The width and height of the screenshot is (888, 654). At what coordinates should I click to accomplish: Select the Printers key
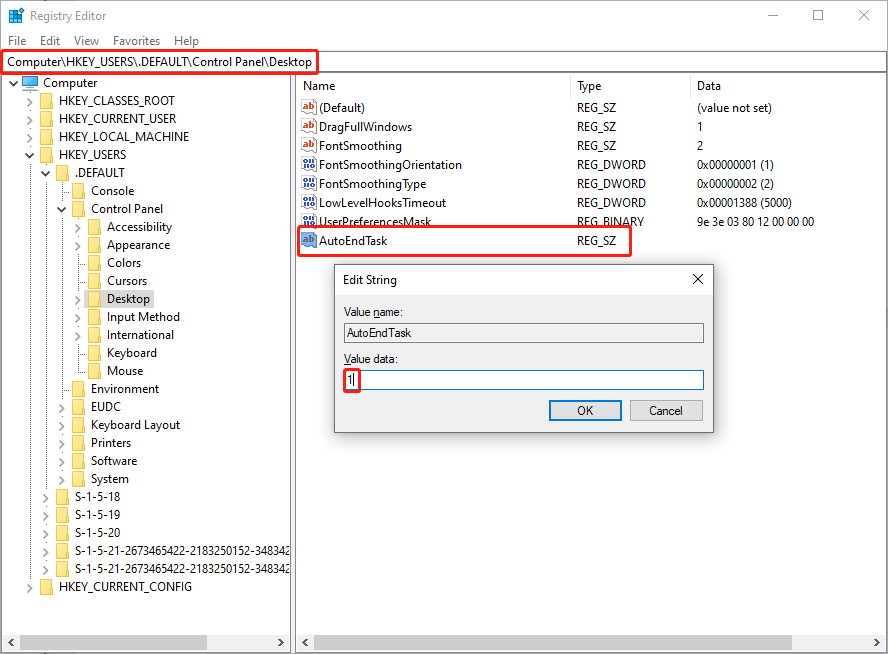111,443
